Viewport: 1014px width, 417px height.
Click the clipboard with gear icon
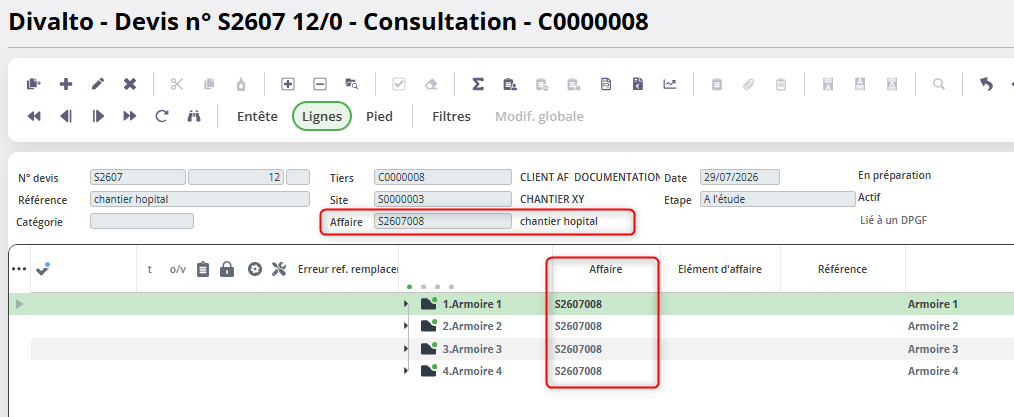[x=542, y=84]
